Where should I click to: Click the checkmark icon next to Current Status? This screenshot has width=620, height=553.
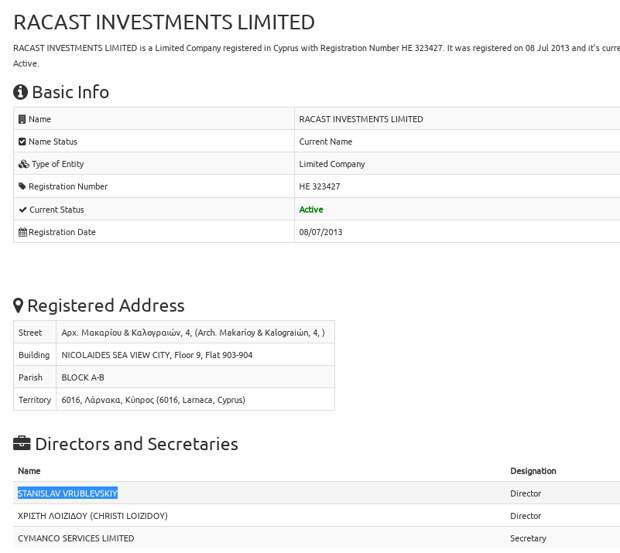(23, 209)
